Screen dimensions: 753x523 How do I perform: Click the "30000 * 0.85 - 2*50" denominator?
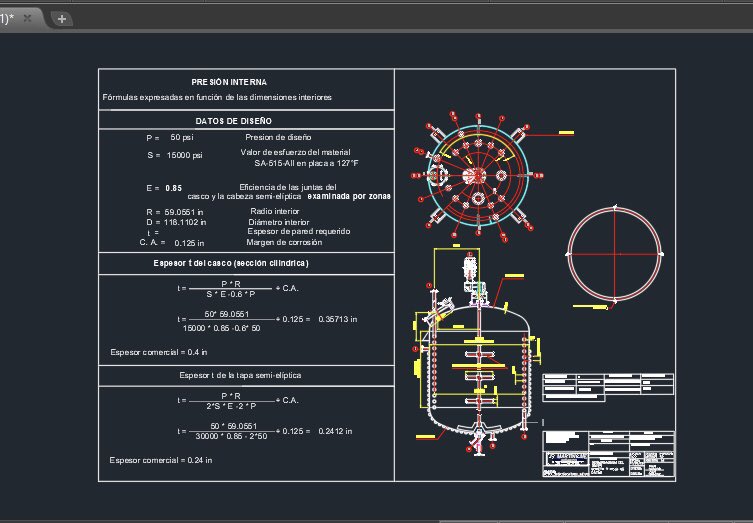[231, 437]
